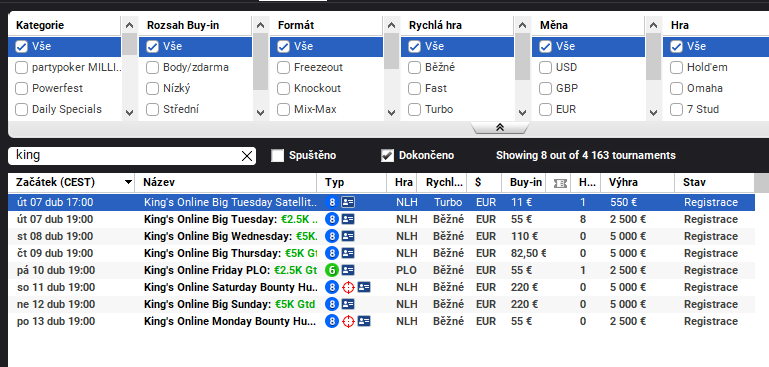Sort by the Buy-in column header
The width and height of the screenshot is (769, 367).
(x=526, y=183)
